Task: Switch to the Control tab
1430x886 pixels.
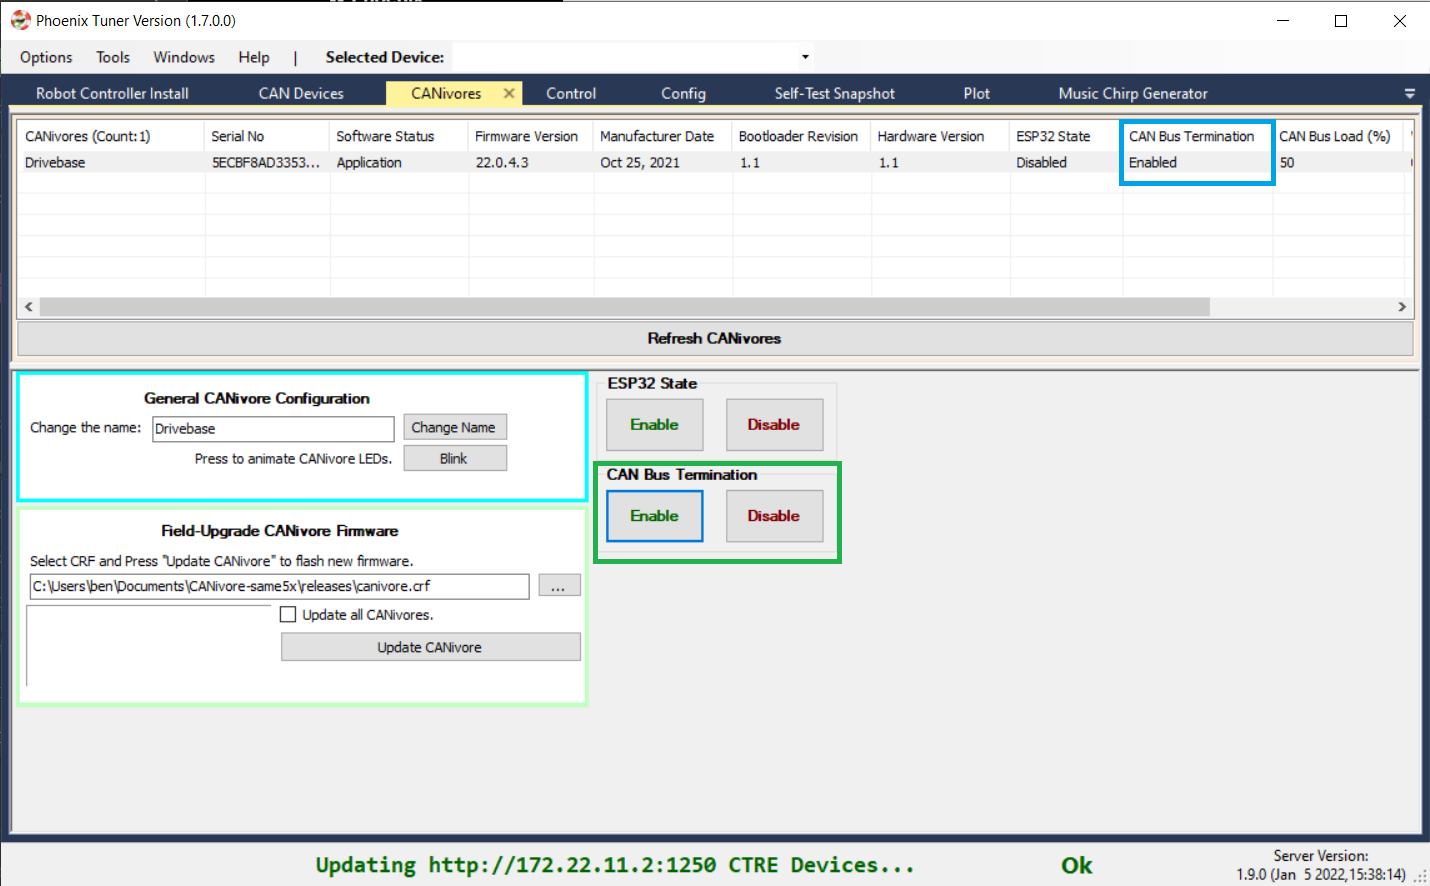Action: tap(571, 93)
